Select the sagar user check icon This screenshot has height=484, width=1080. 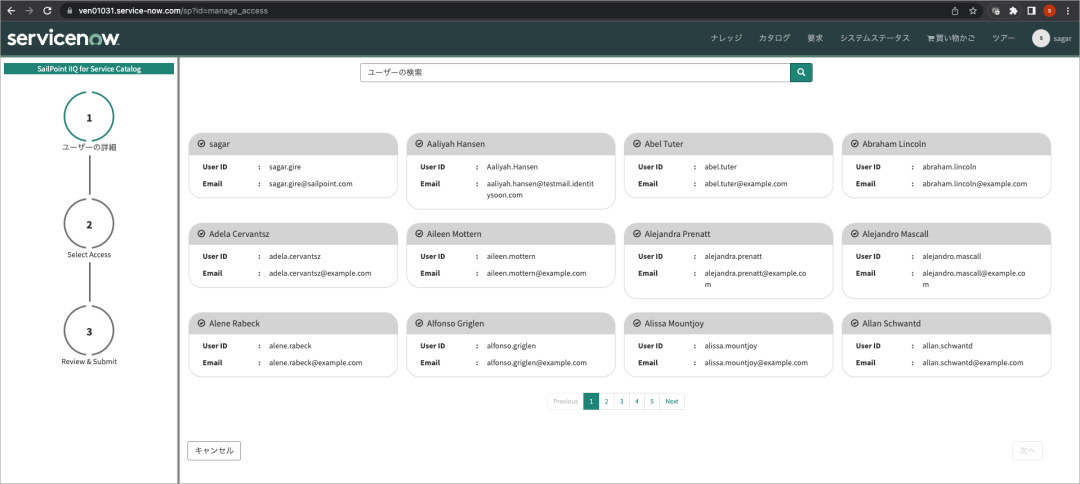pos(201,144)
